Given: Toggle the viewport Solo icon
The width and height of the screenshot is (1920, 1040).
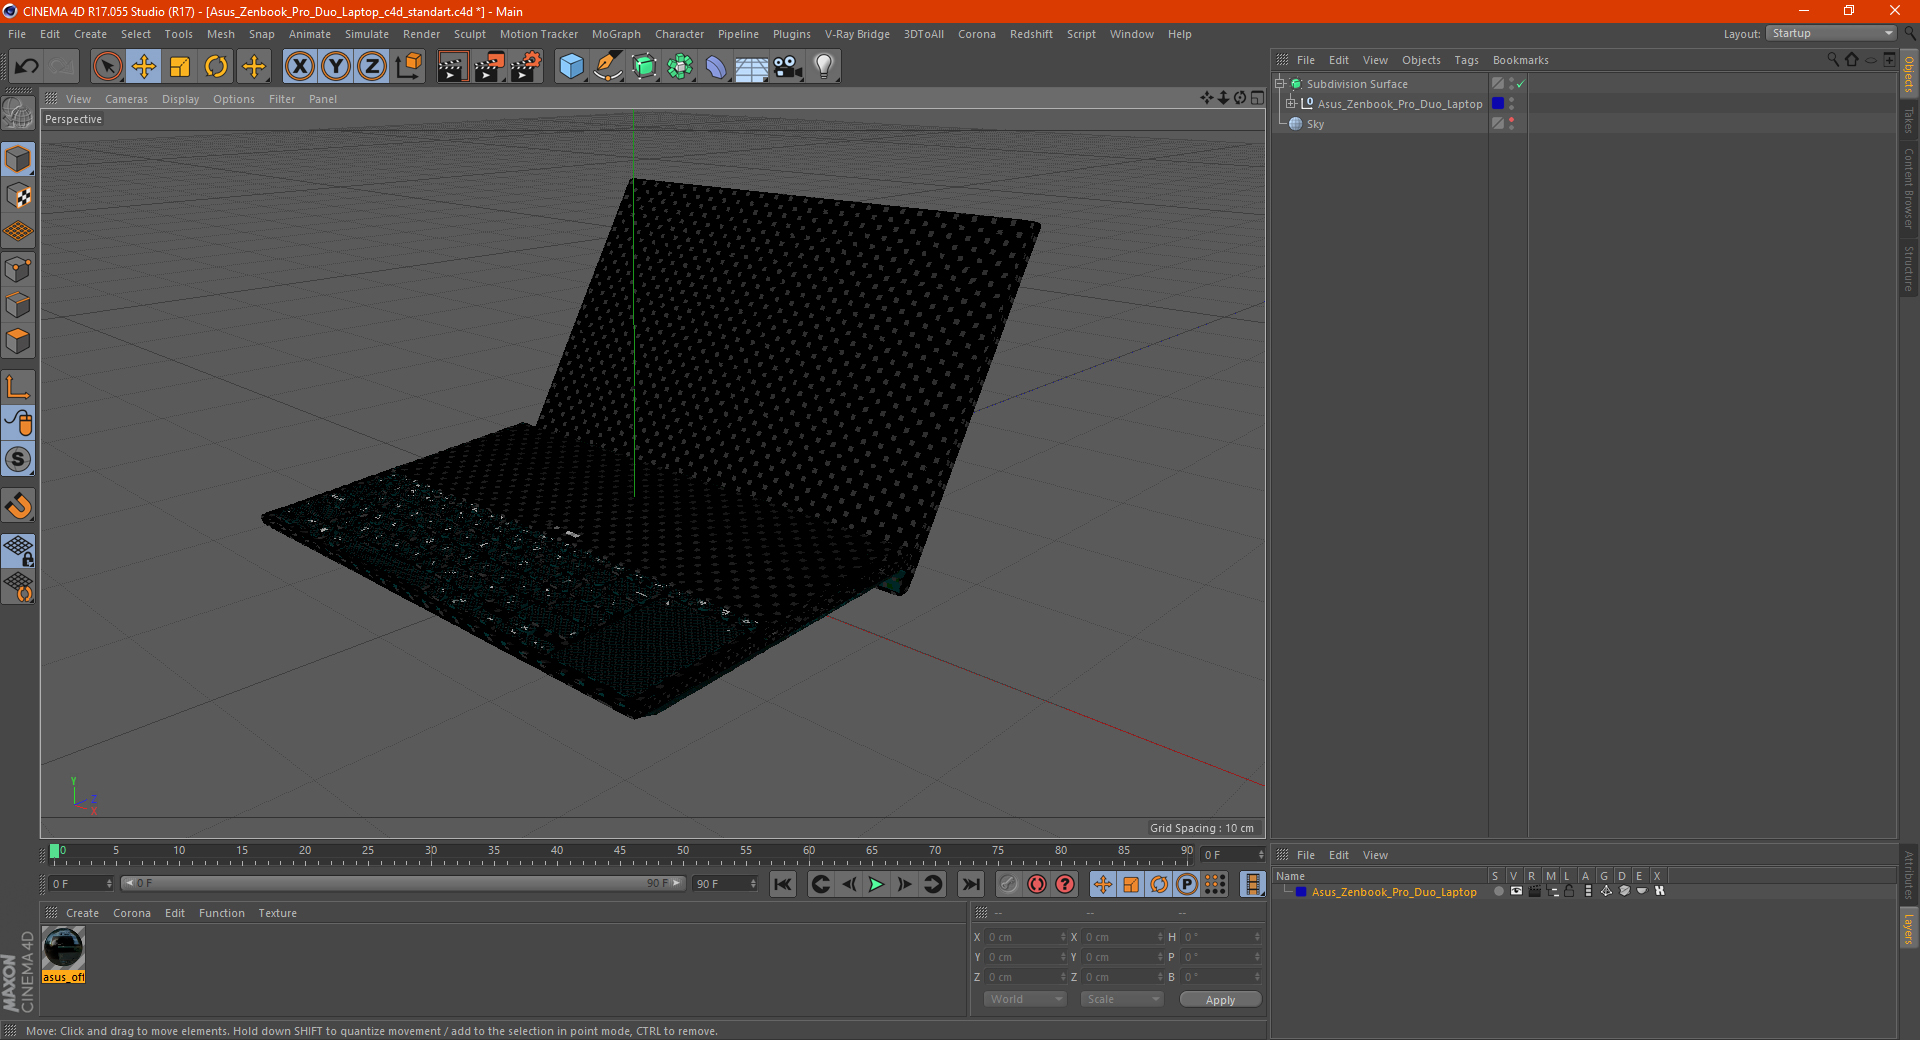Looking at the screenshot, I should point(18,460).
